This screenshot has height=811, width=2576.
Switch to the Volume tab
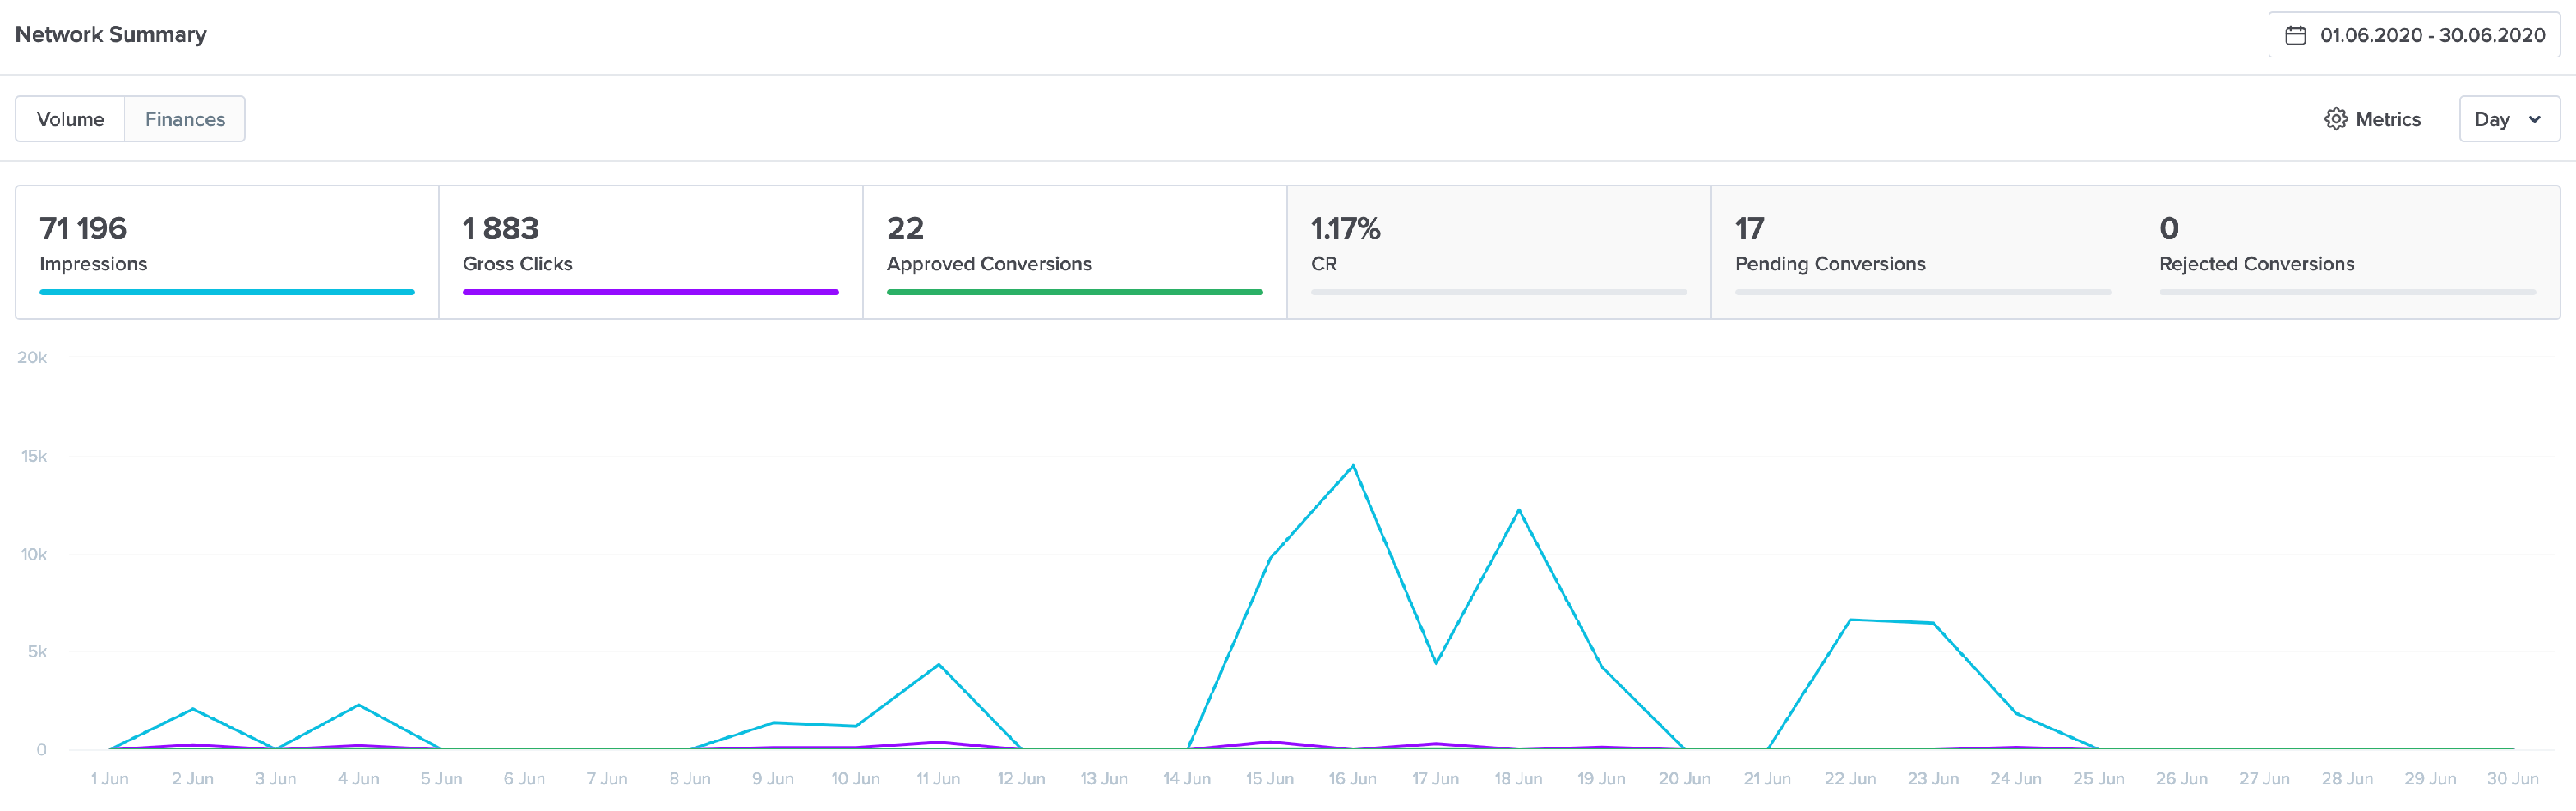(71, 118)
